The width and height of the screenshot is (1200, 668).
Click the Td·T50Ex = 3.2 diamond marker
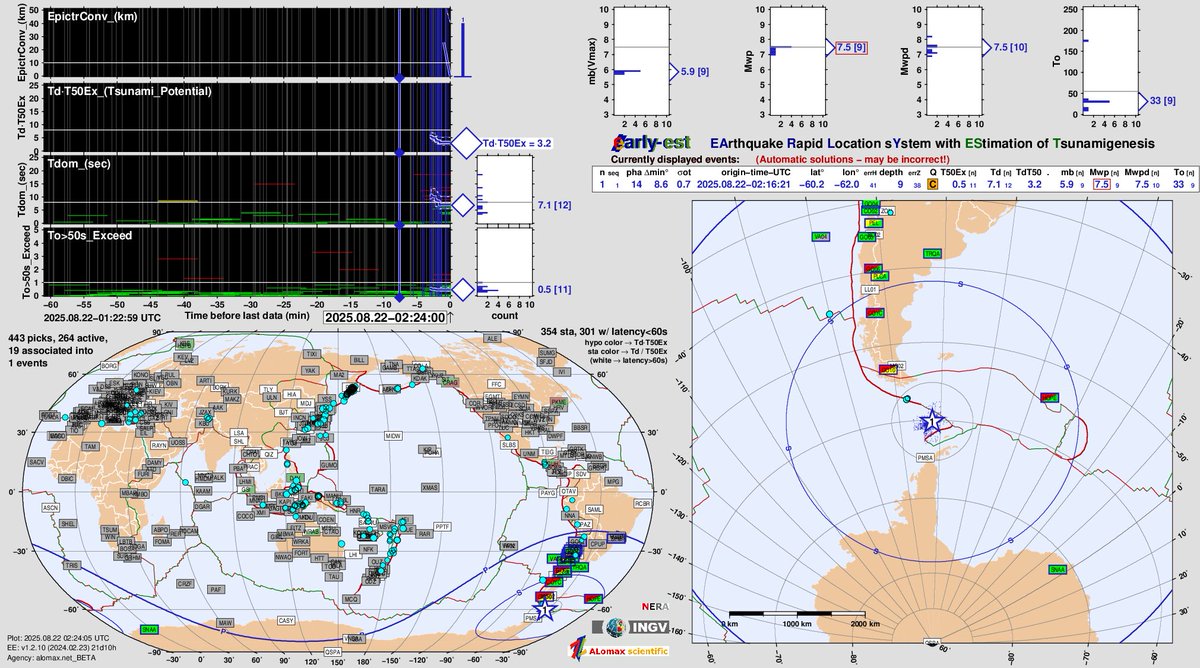tap(465, 143)
